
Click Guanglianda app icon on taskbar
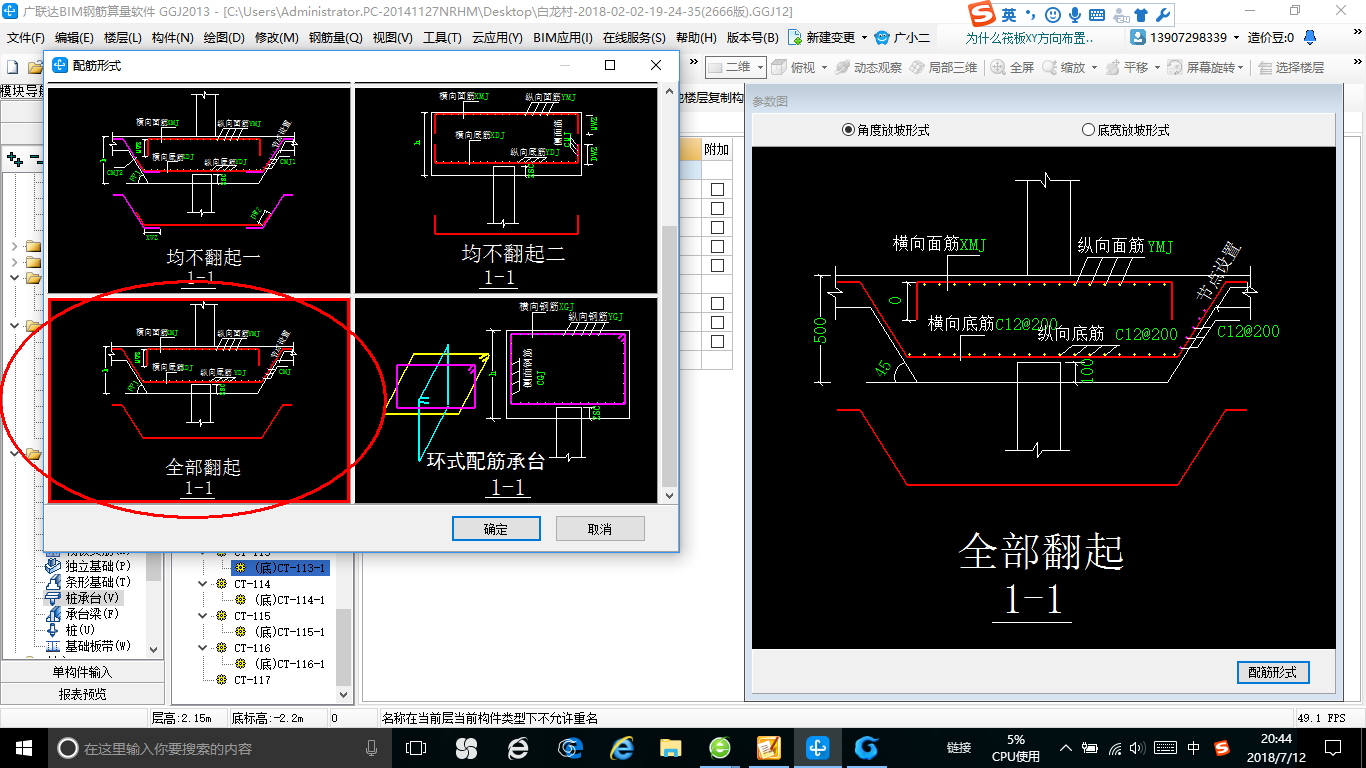817,748
